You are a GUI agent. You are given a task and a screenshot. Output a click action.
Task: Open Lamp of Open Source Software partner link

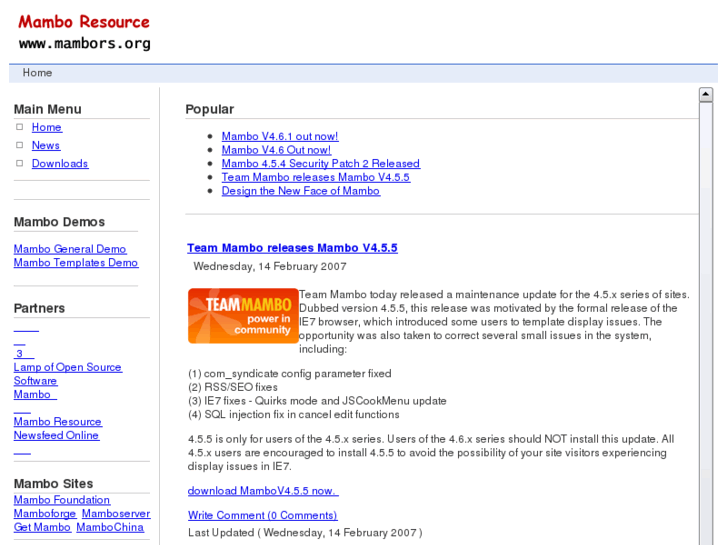(x=68, y=374)
